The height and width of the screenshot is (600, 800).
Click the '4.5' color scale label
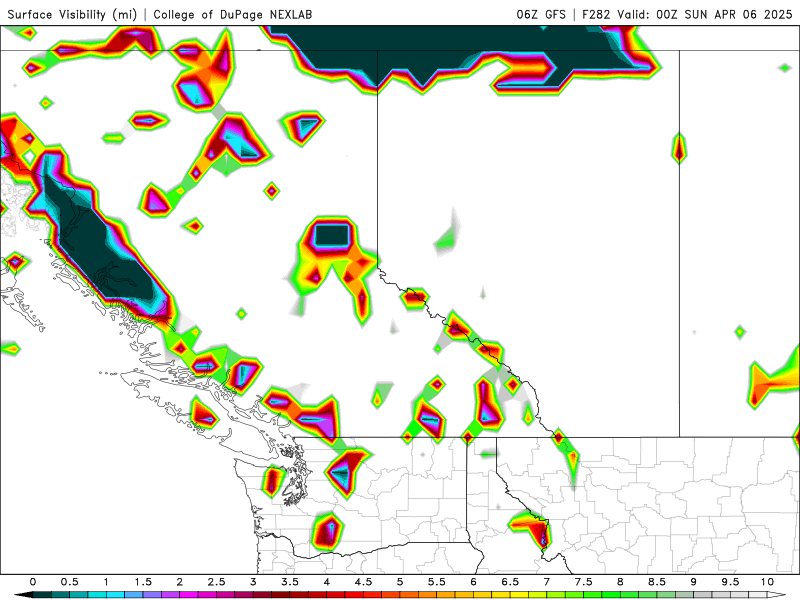coord(363,582)
